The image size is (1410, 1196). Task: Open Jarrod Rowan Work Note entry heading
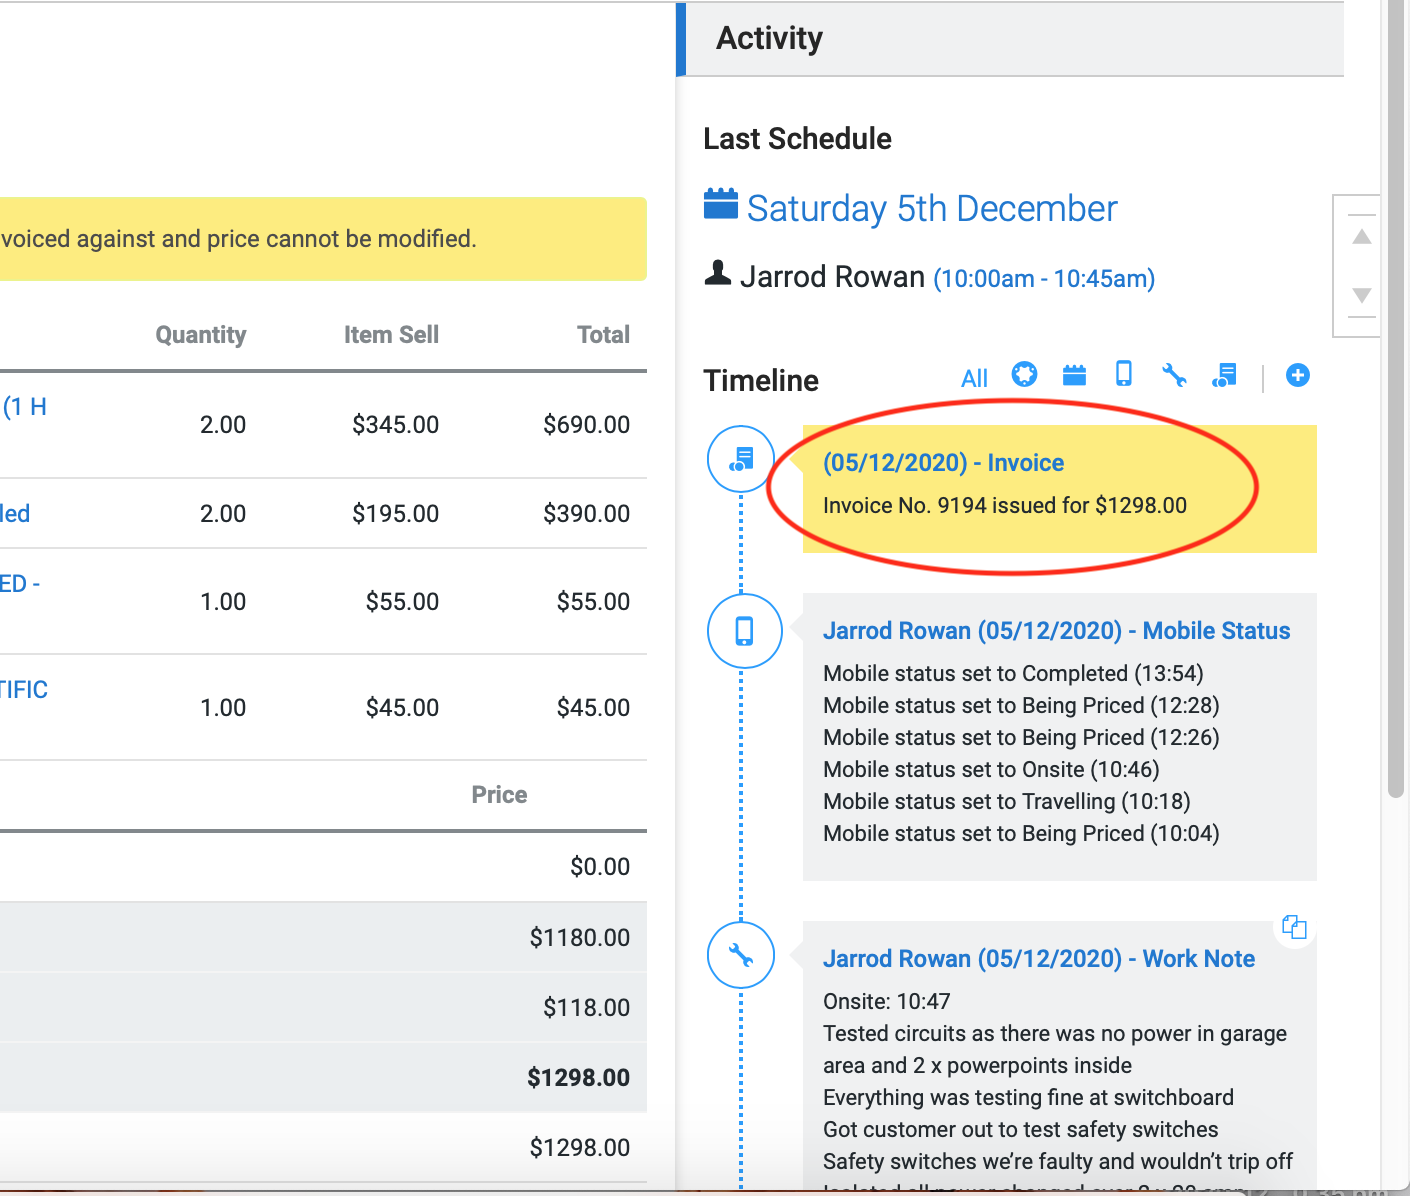1038,959
